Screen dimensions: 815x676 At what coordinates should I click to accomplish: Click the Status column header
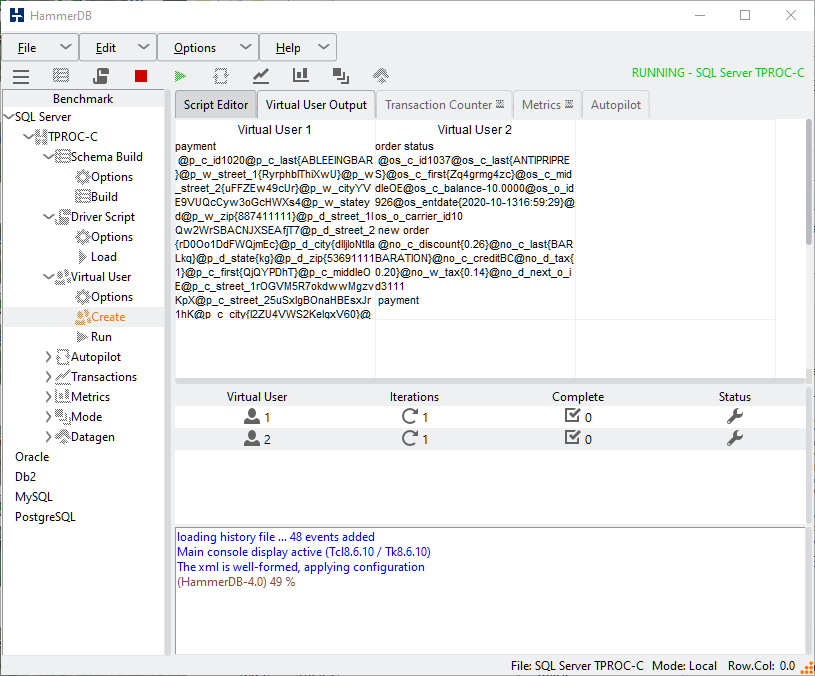[734, 397]
